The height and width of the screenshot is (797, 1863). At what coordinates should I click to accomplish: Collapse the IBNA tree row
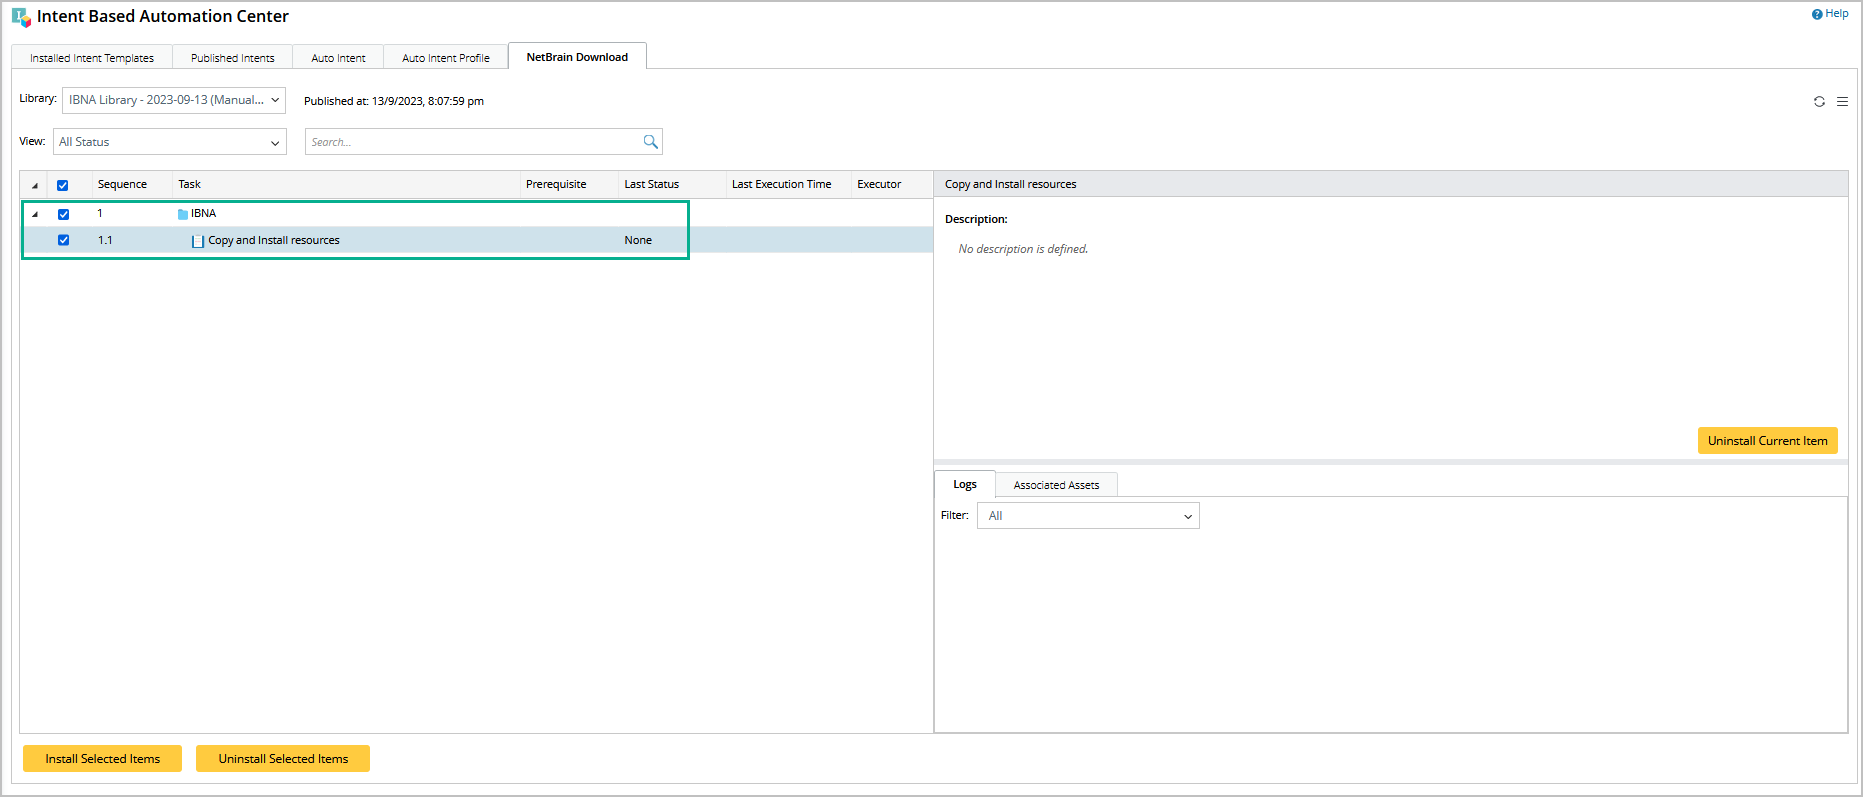point(35,214)
